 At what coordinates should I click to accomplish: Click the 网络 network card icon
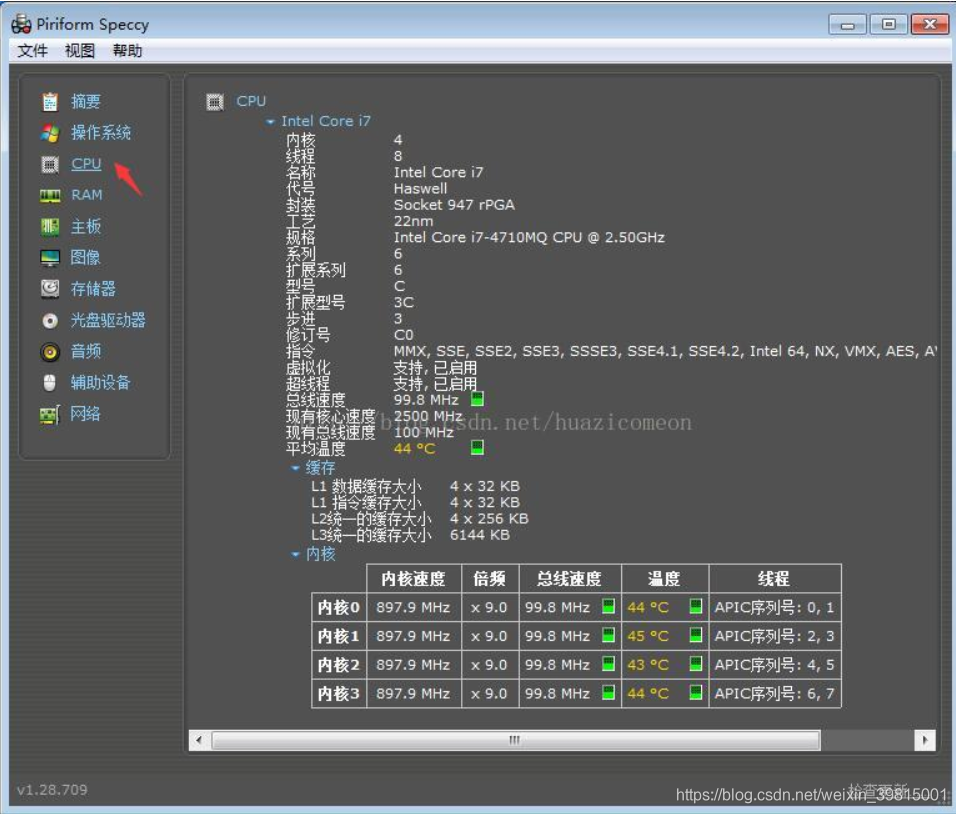[x=50, y=415]
